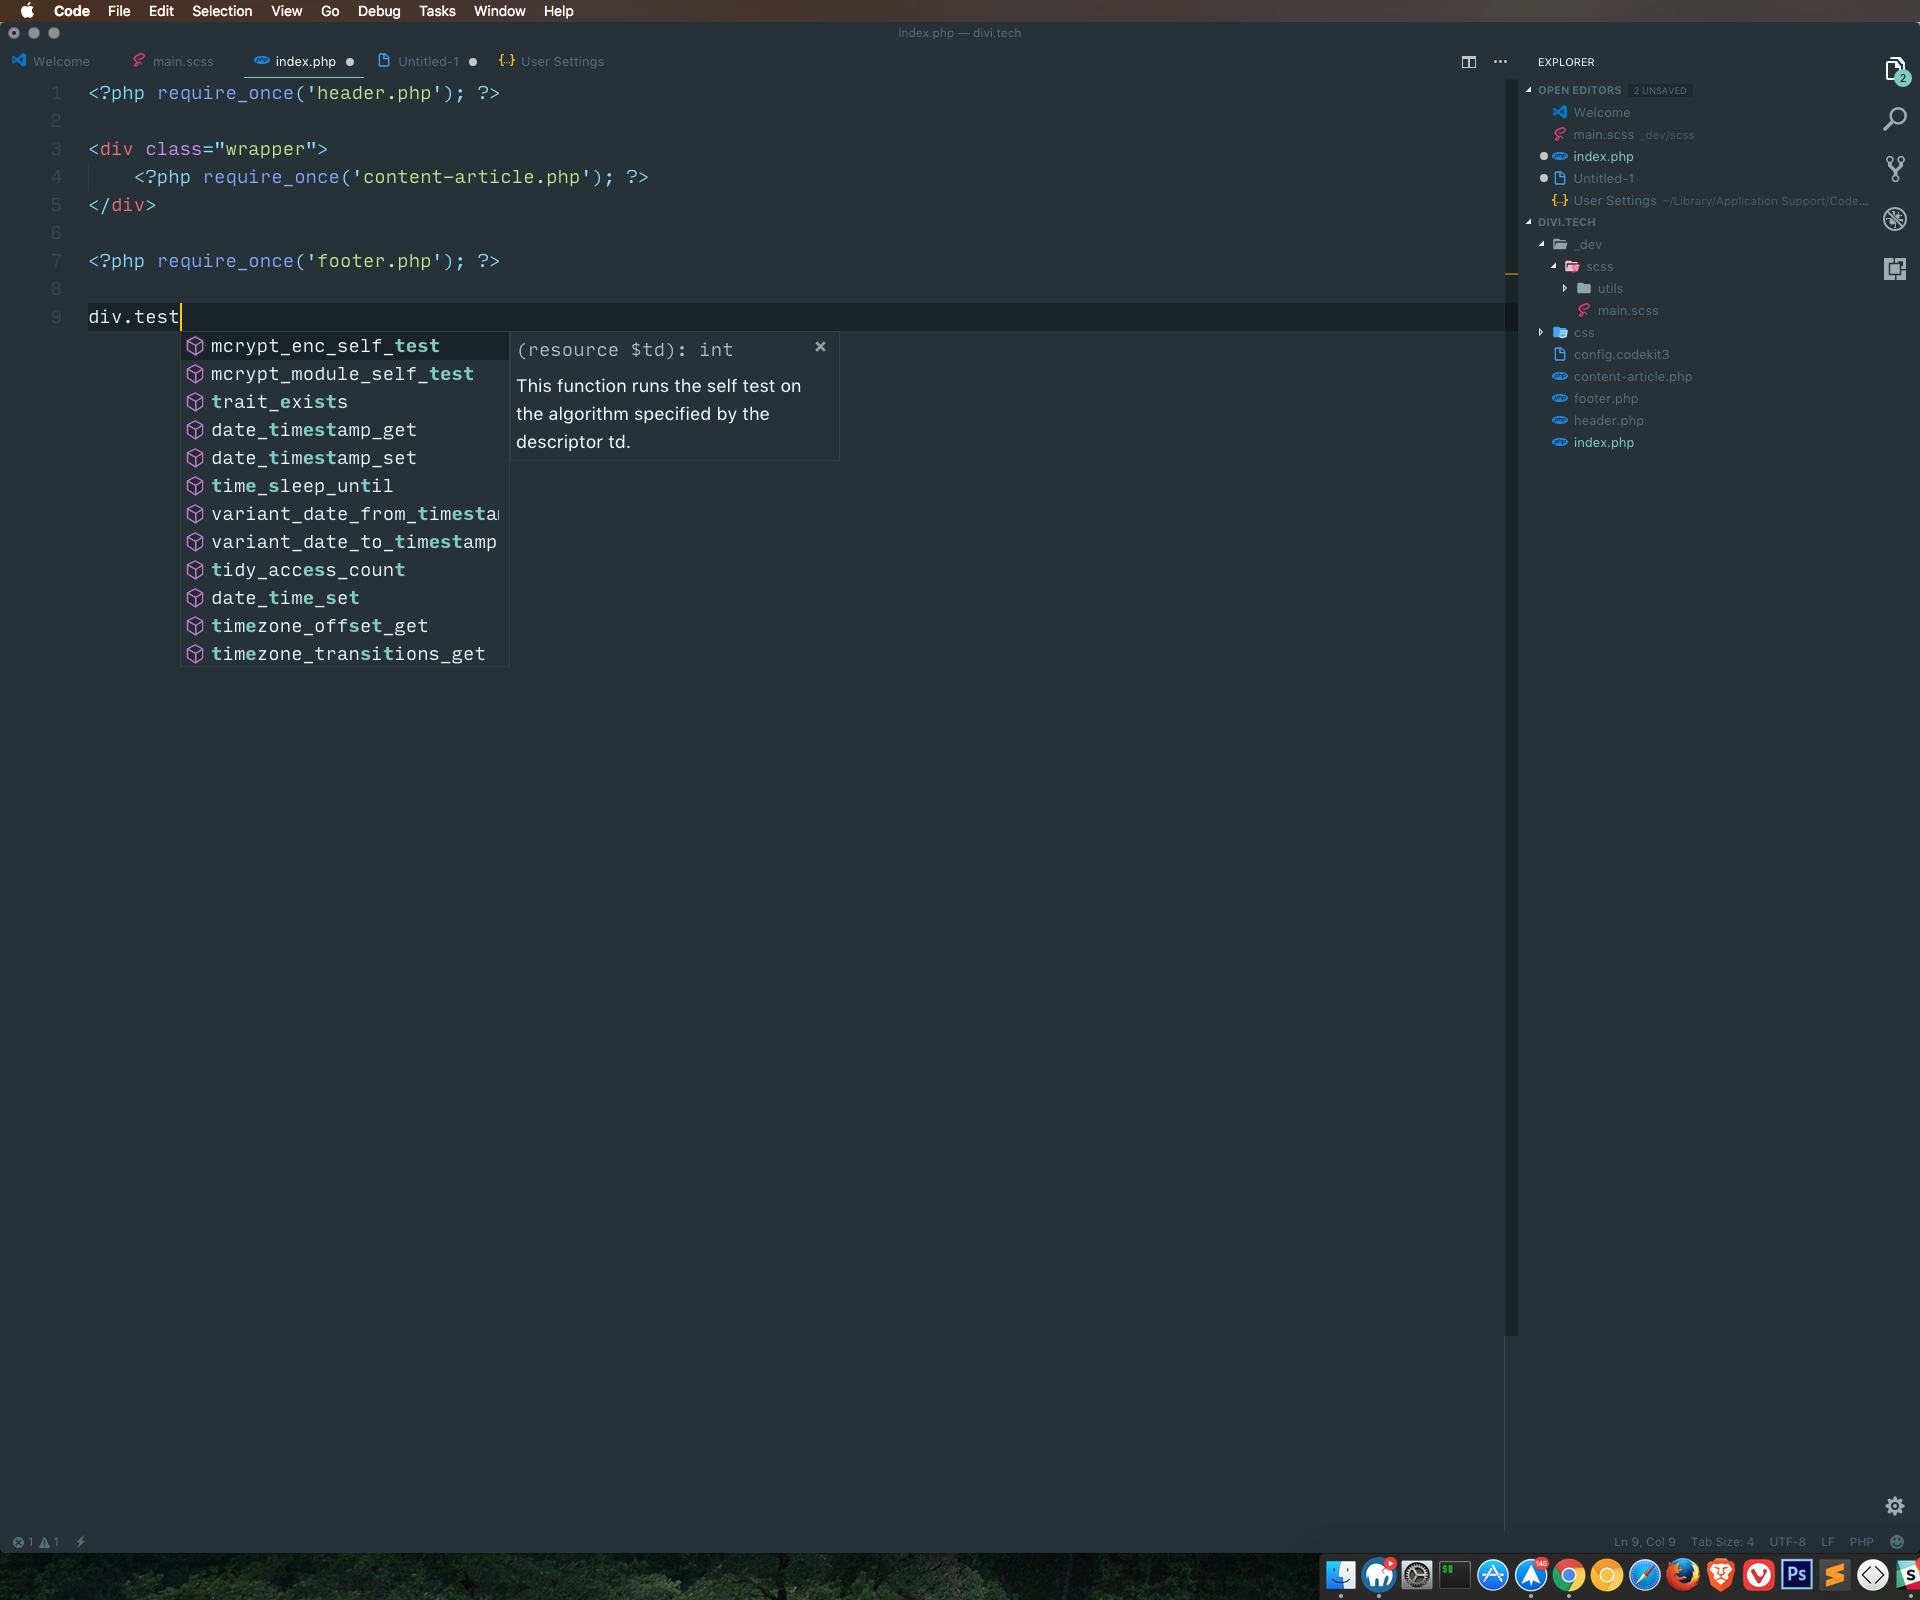Switch to the Untitled-1 tab
Screen dimensions: 1920x1600
coord(428,62)
